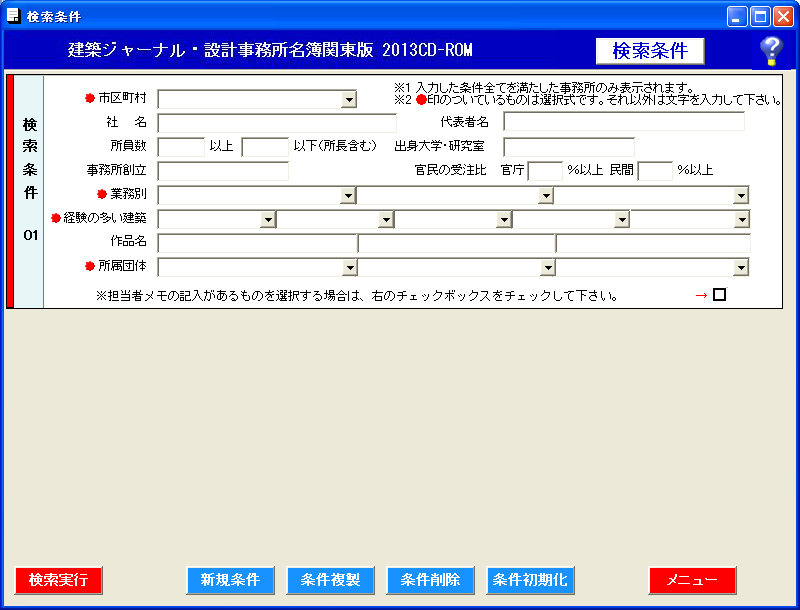Expand the second 所属団体 dropdown
Screen dimensions: 800x610
(548, 267)
